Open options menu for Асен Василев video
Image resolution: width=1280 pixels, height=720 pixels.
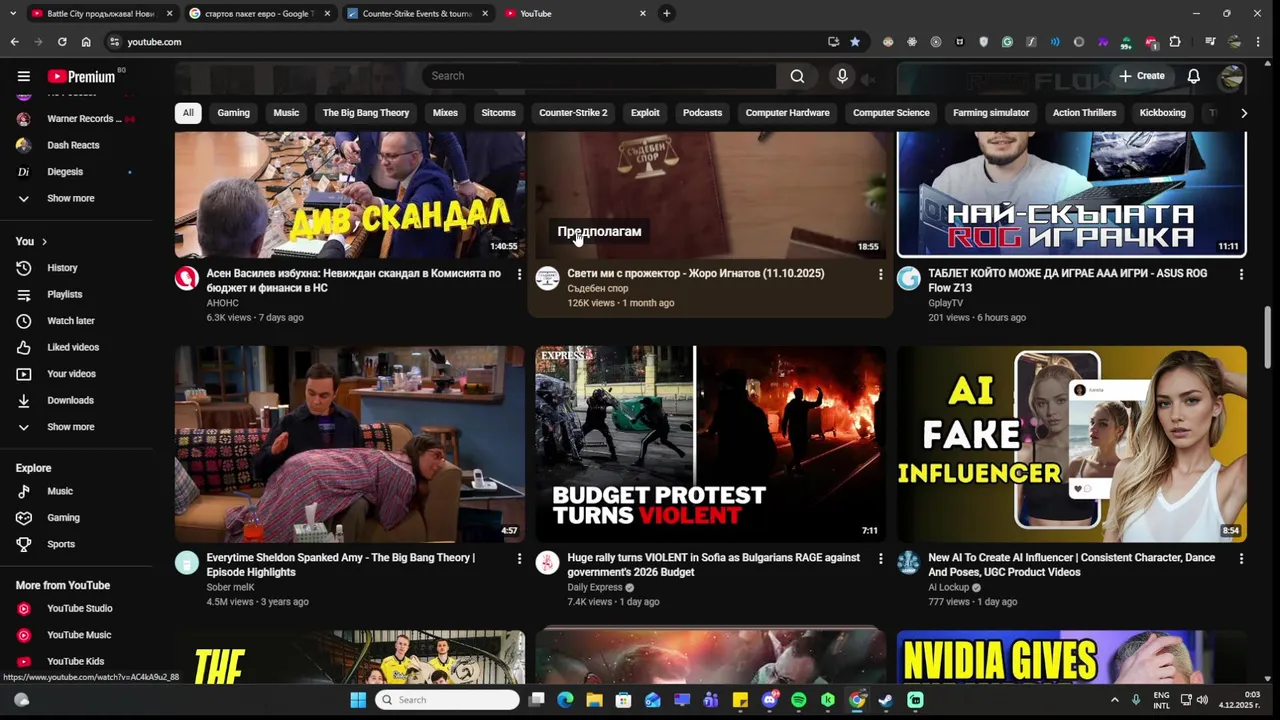point(519,274)
